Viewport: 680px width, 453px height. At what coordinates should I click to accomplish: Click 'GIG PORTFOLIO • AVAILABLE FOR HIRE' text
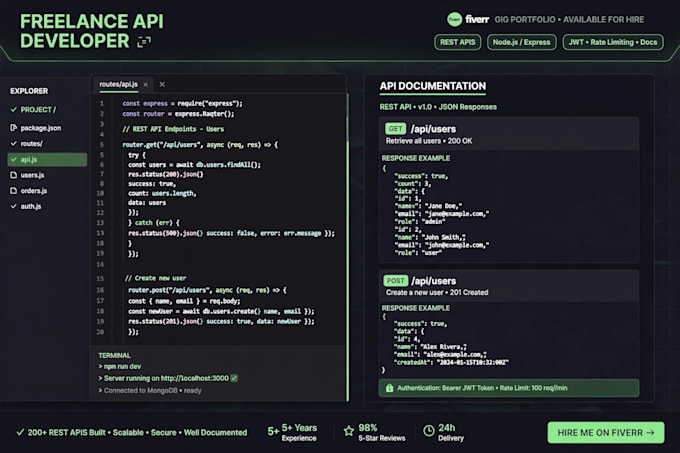tap(569, 20)
